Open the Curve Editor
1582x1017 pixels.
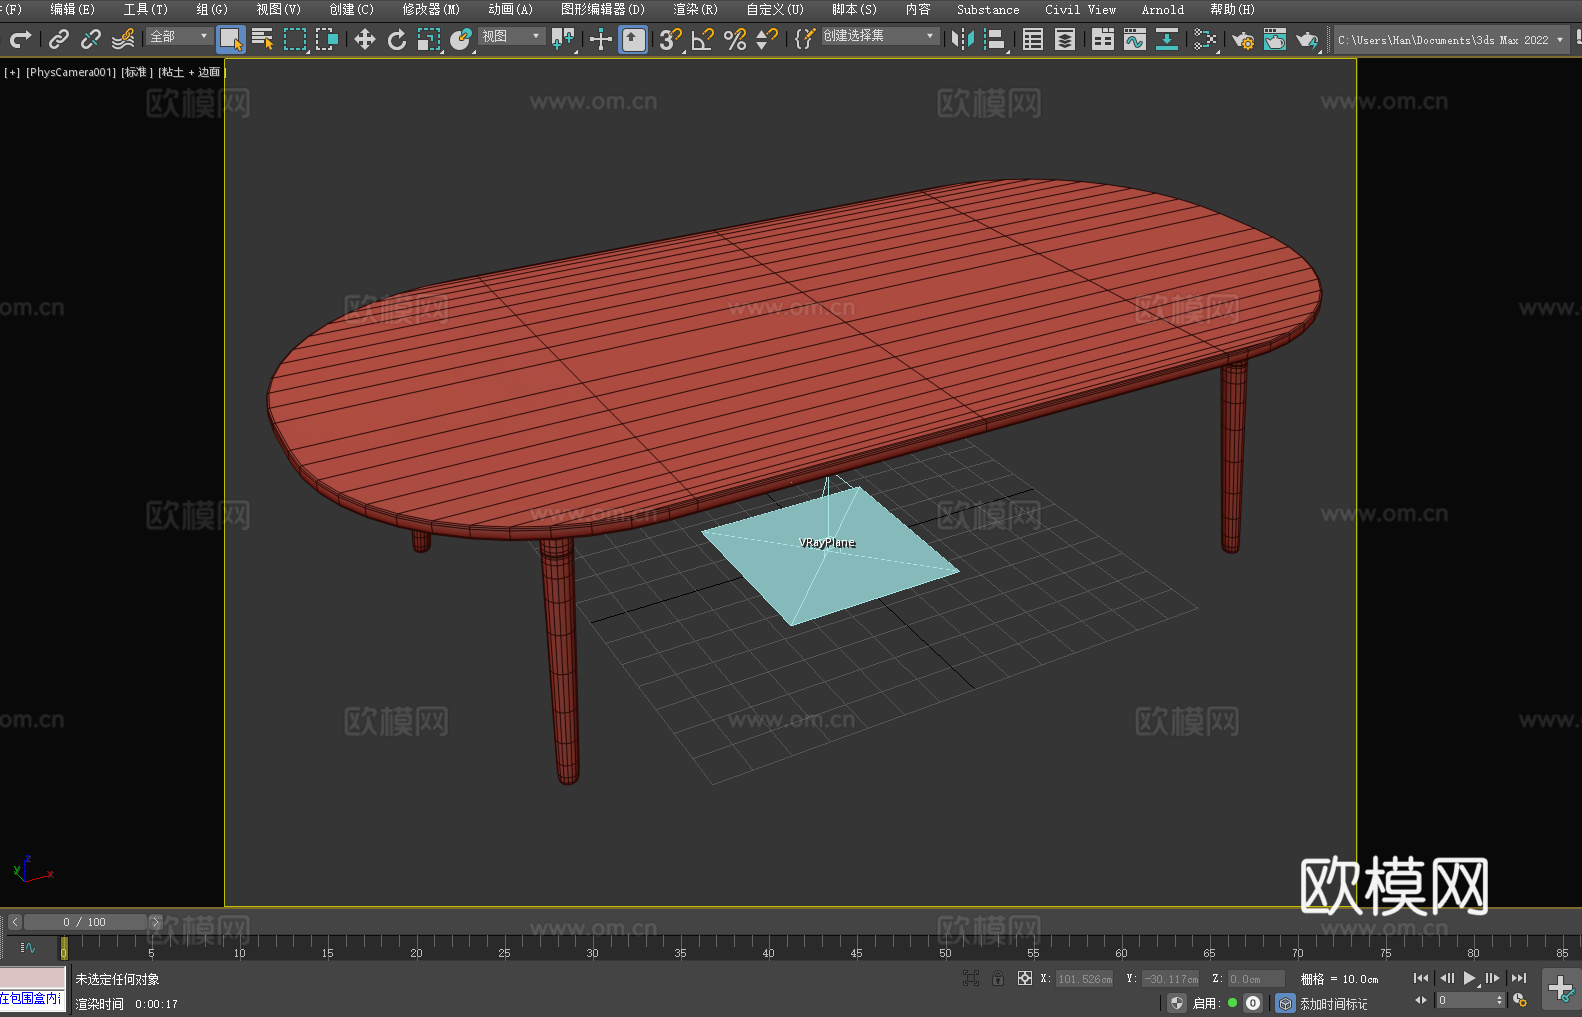pos(1134,39)
